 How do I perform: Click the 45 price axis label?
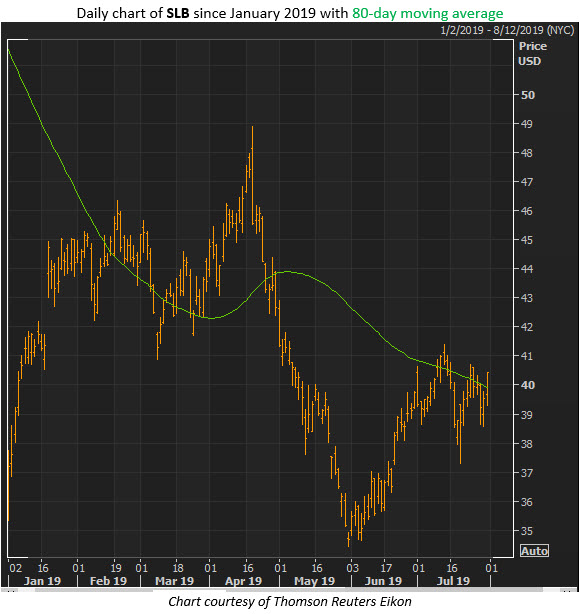pos(527,240)
